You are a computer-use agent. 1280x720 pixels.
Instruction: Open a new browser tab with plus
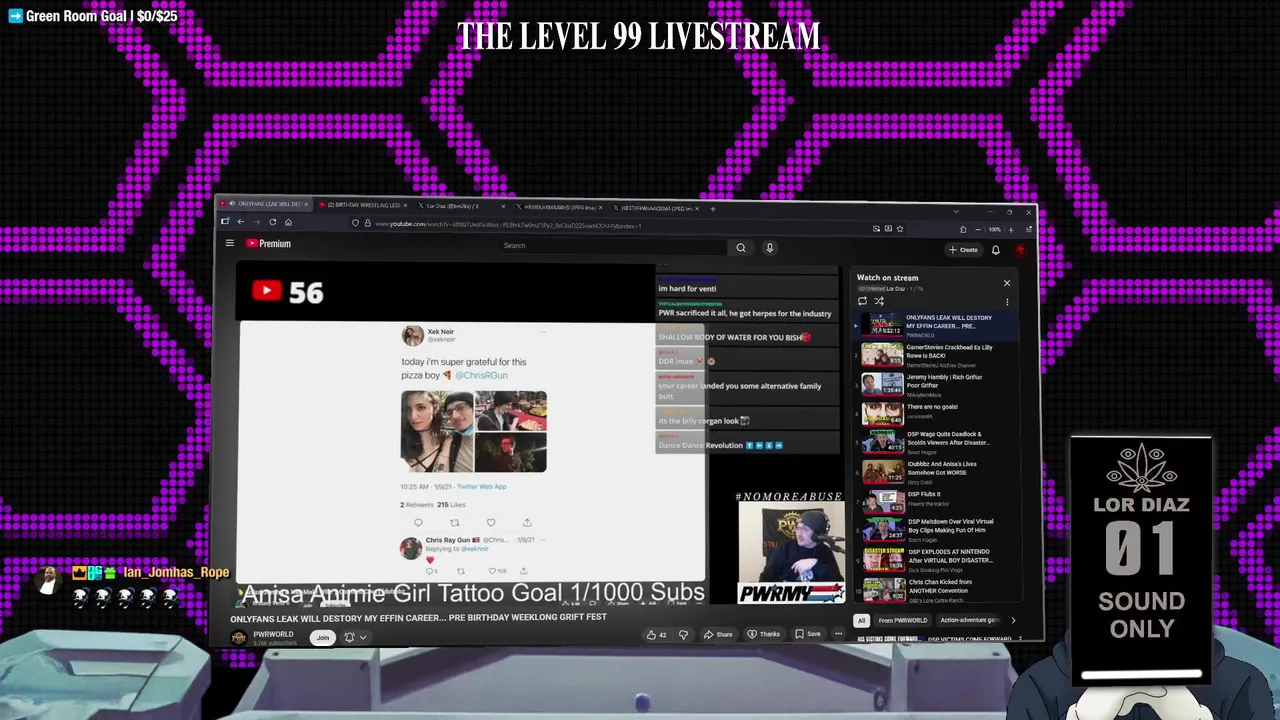[712, 208]
